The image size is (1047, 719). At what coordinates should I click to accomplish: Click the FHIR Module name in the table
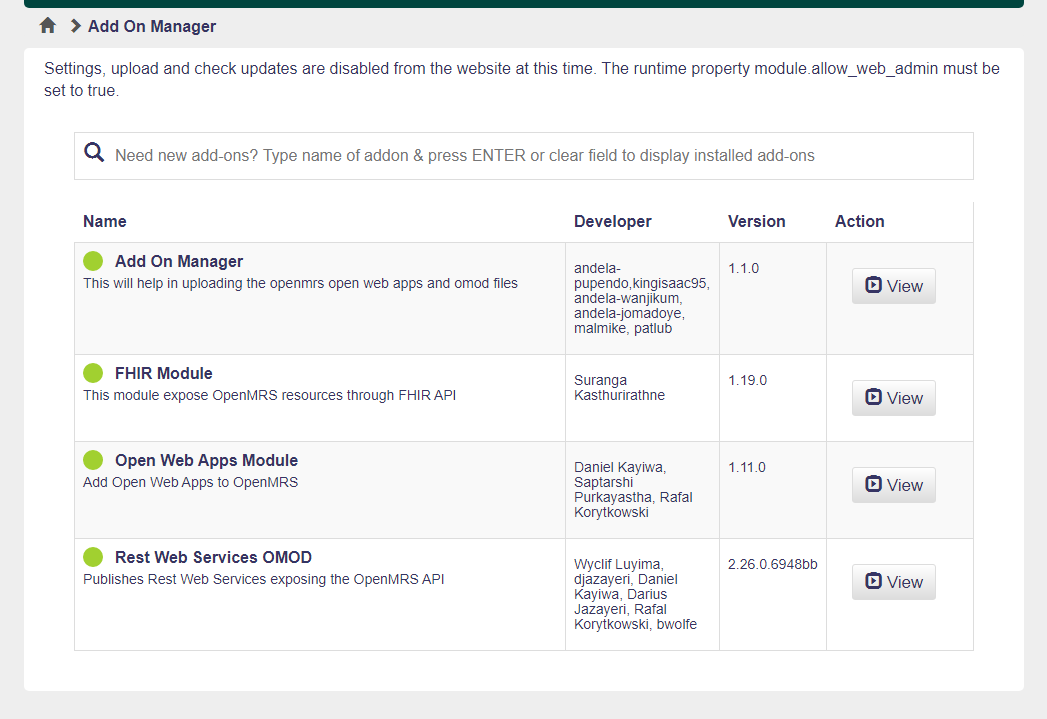coord(163,374)
